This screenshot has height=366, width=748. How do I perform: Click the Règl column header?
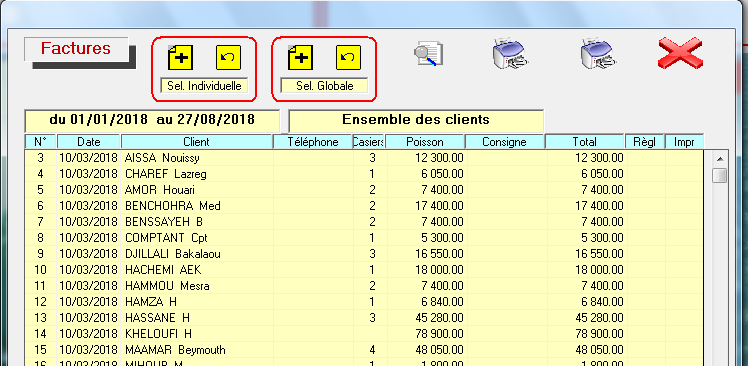644,142
